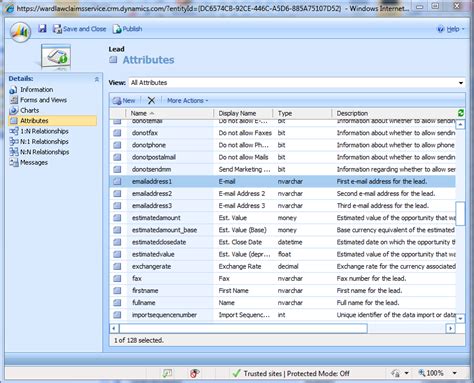This screenshot has height=383, width=474.
Task: Click 'Est. Close Date' display name
Action: point(240,242)
